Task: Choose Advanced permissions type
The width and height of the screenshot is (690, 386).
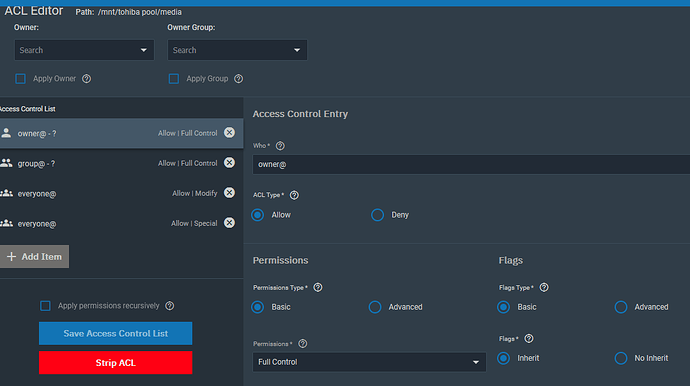Action: [x=375, y=307]
